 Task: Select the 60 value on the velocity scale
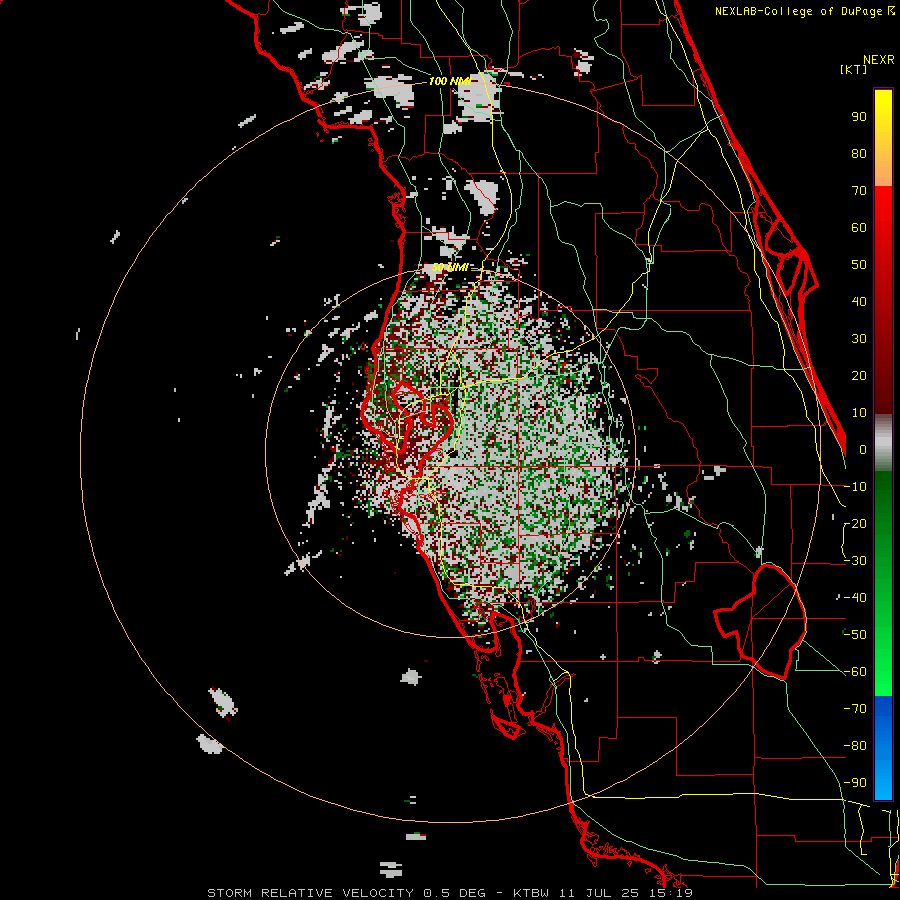coord(859,227)
